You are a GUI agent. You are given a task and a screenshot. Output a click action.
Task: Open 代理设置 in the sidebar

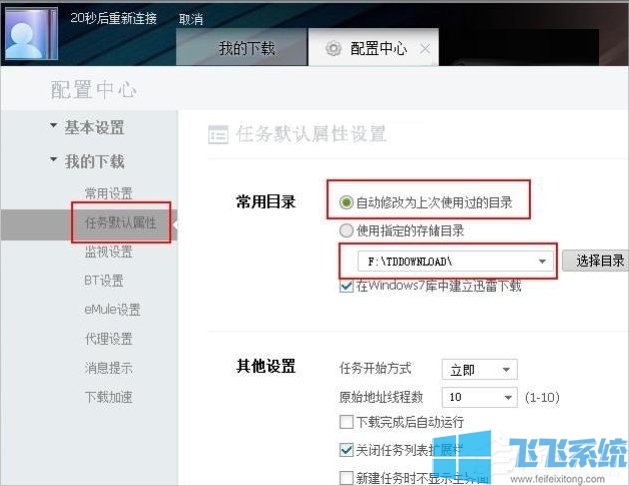(x=108, y=339)
